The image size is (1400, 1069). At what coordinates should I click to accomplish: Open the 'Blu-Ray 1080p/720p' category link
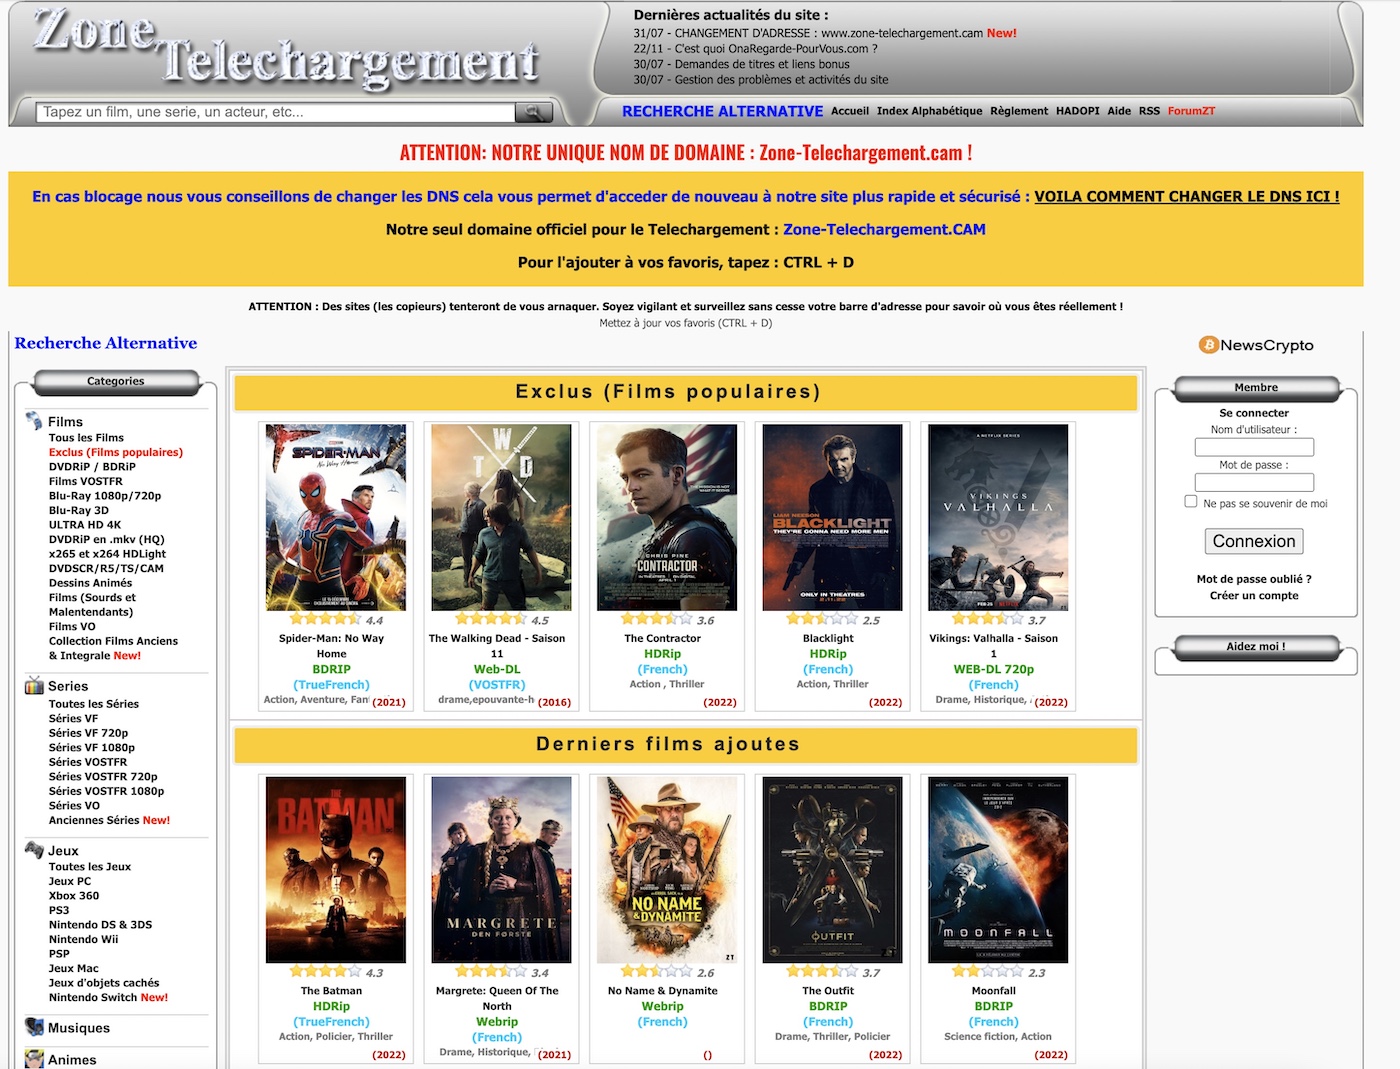105,496
